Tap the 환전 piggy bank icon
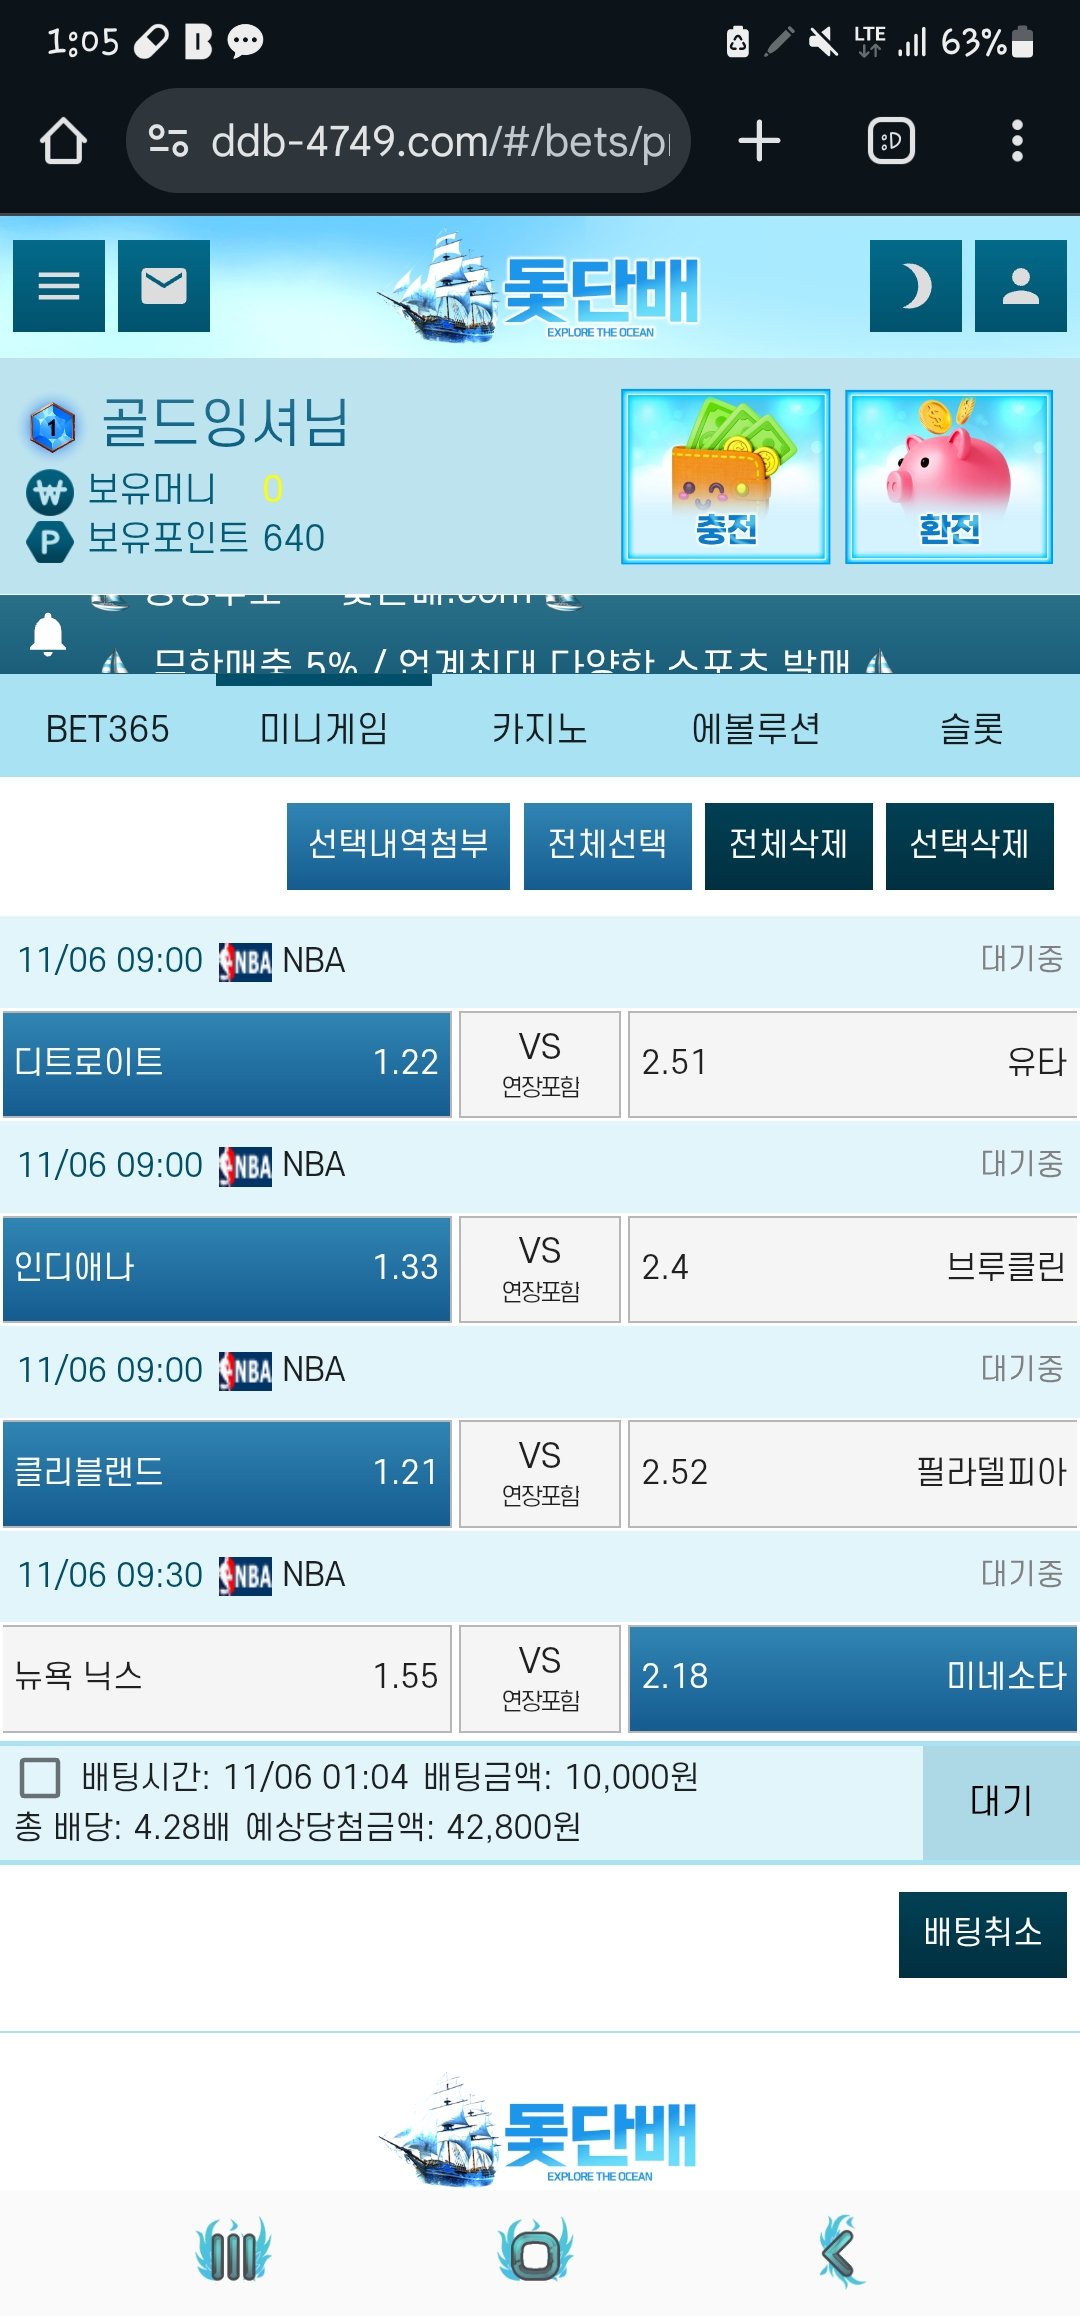This screenshot has width=1080, height=2316. pyautogui.click(x=949, y=477)
